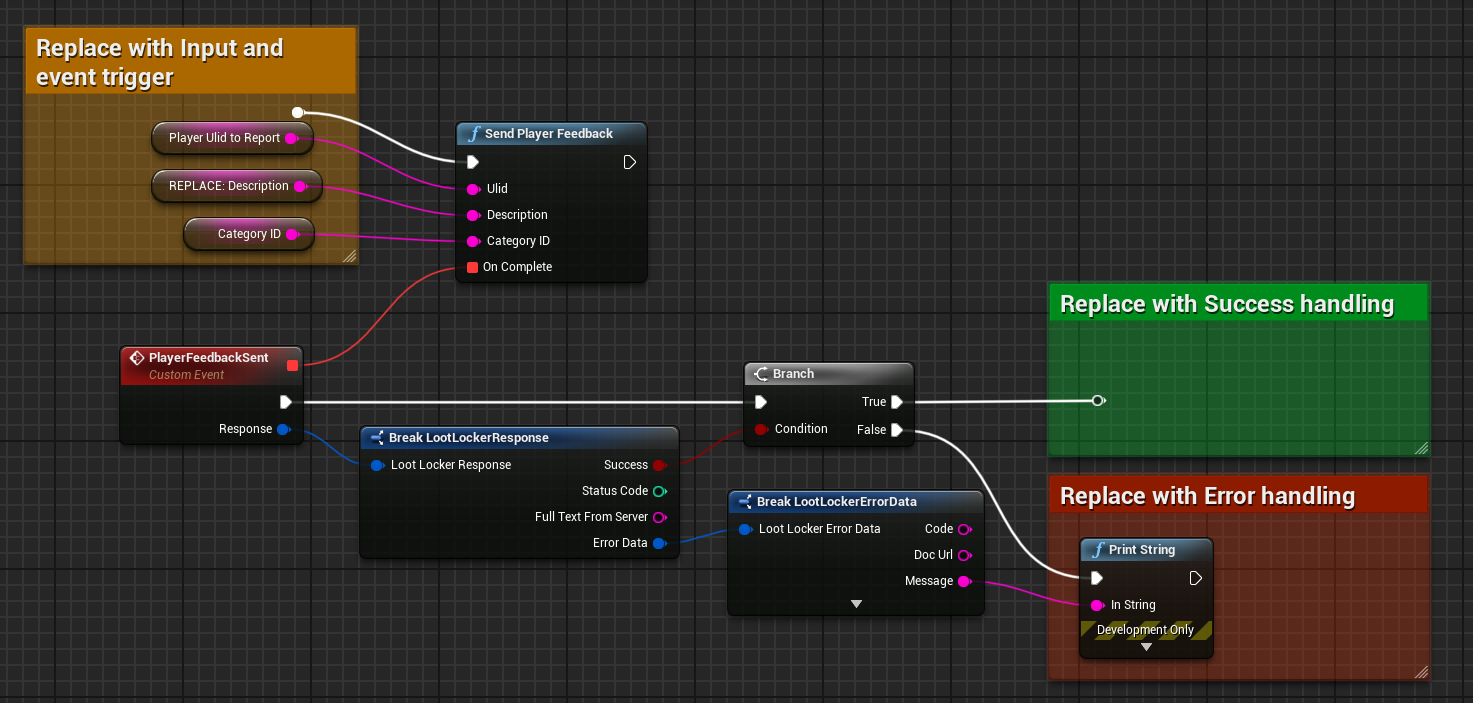Click Send Player Feedback output exec pin
Screen dimensions: 1473x703
[x=629, y=162]
